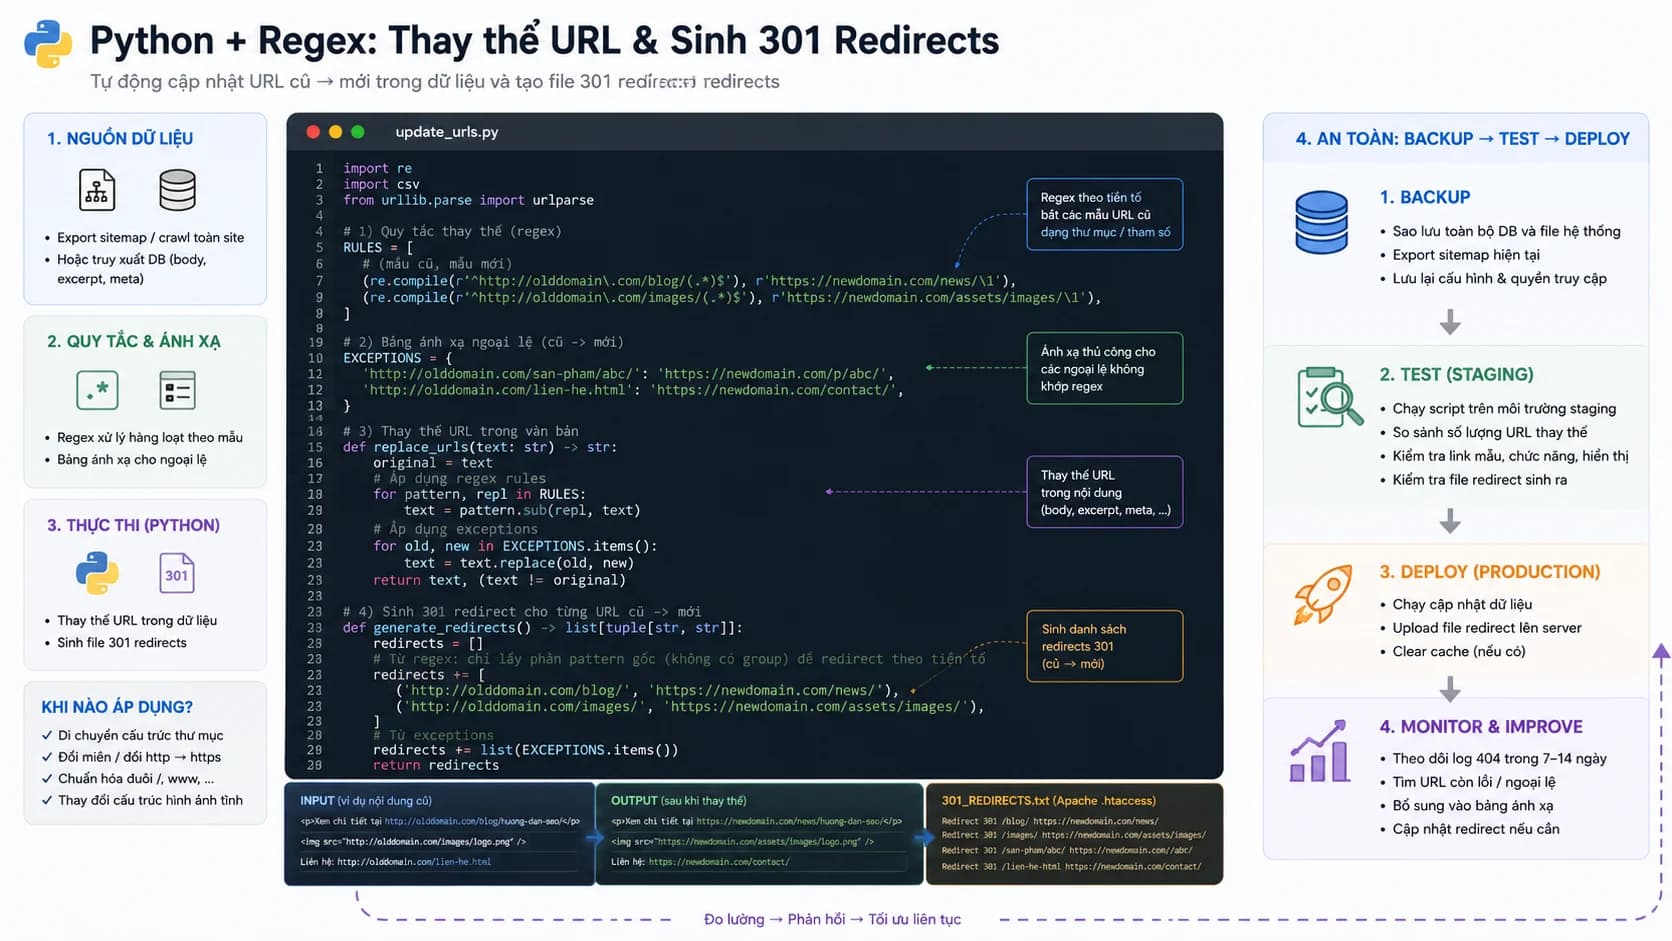Open the olddomain.com/lien-he.html link in INPUT
The image size is (1672, 941).
tap(414, 862)
